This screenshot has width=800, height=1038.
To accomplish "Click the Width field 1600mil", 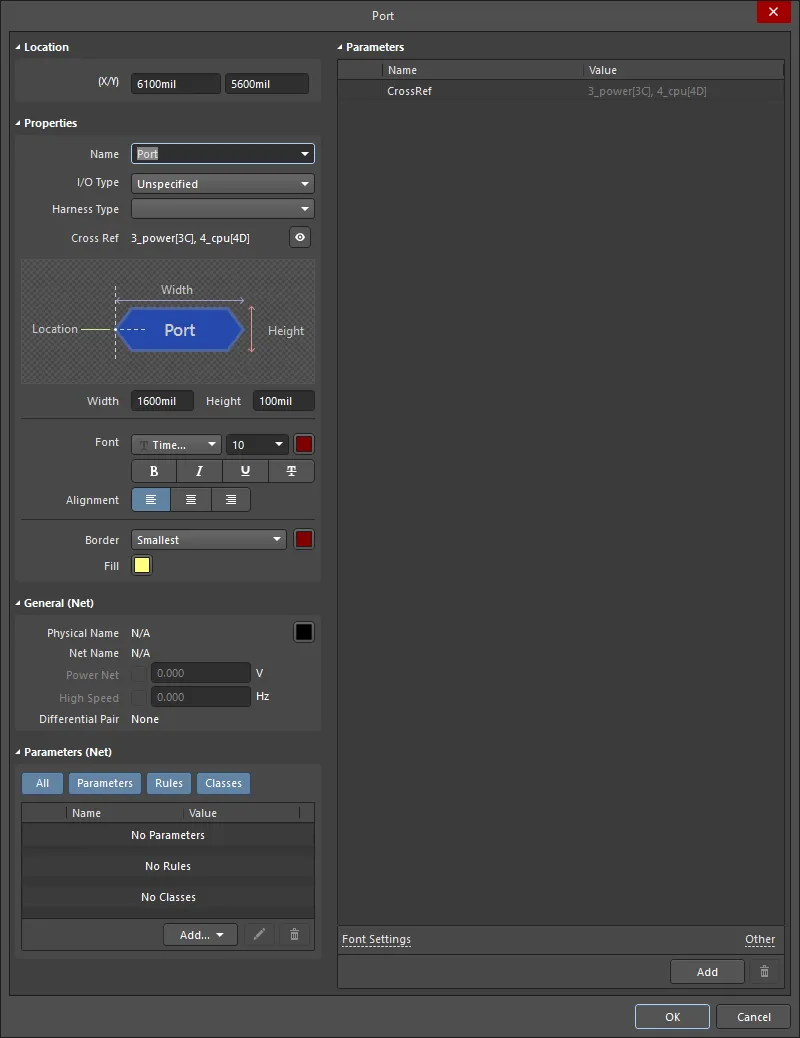I will 162,401.
